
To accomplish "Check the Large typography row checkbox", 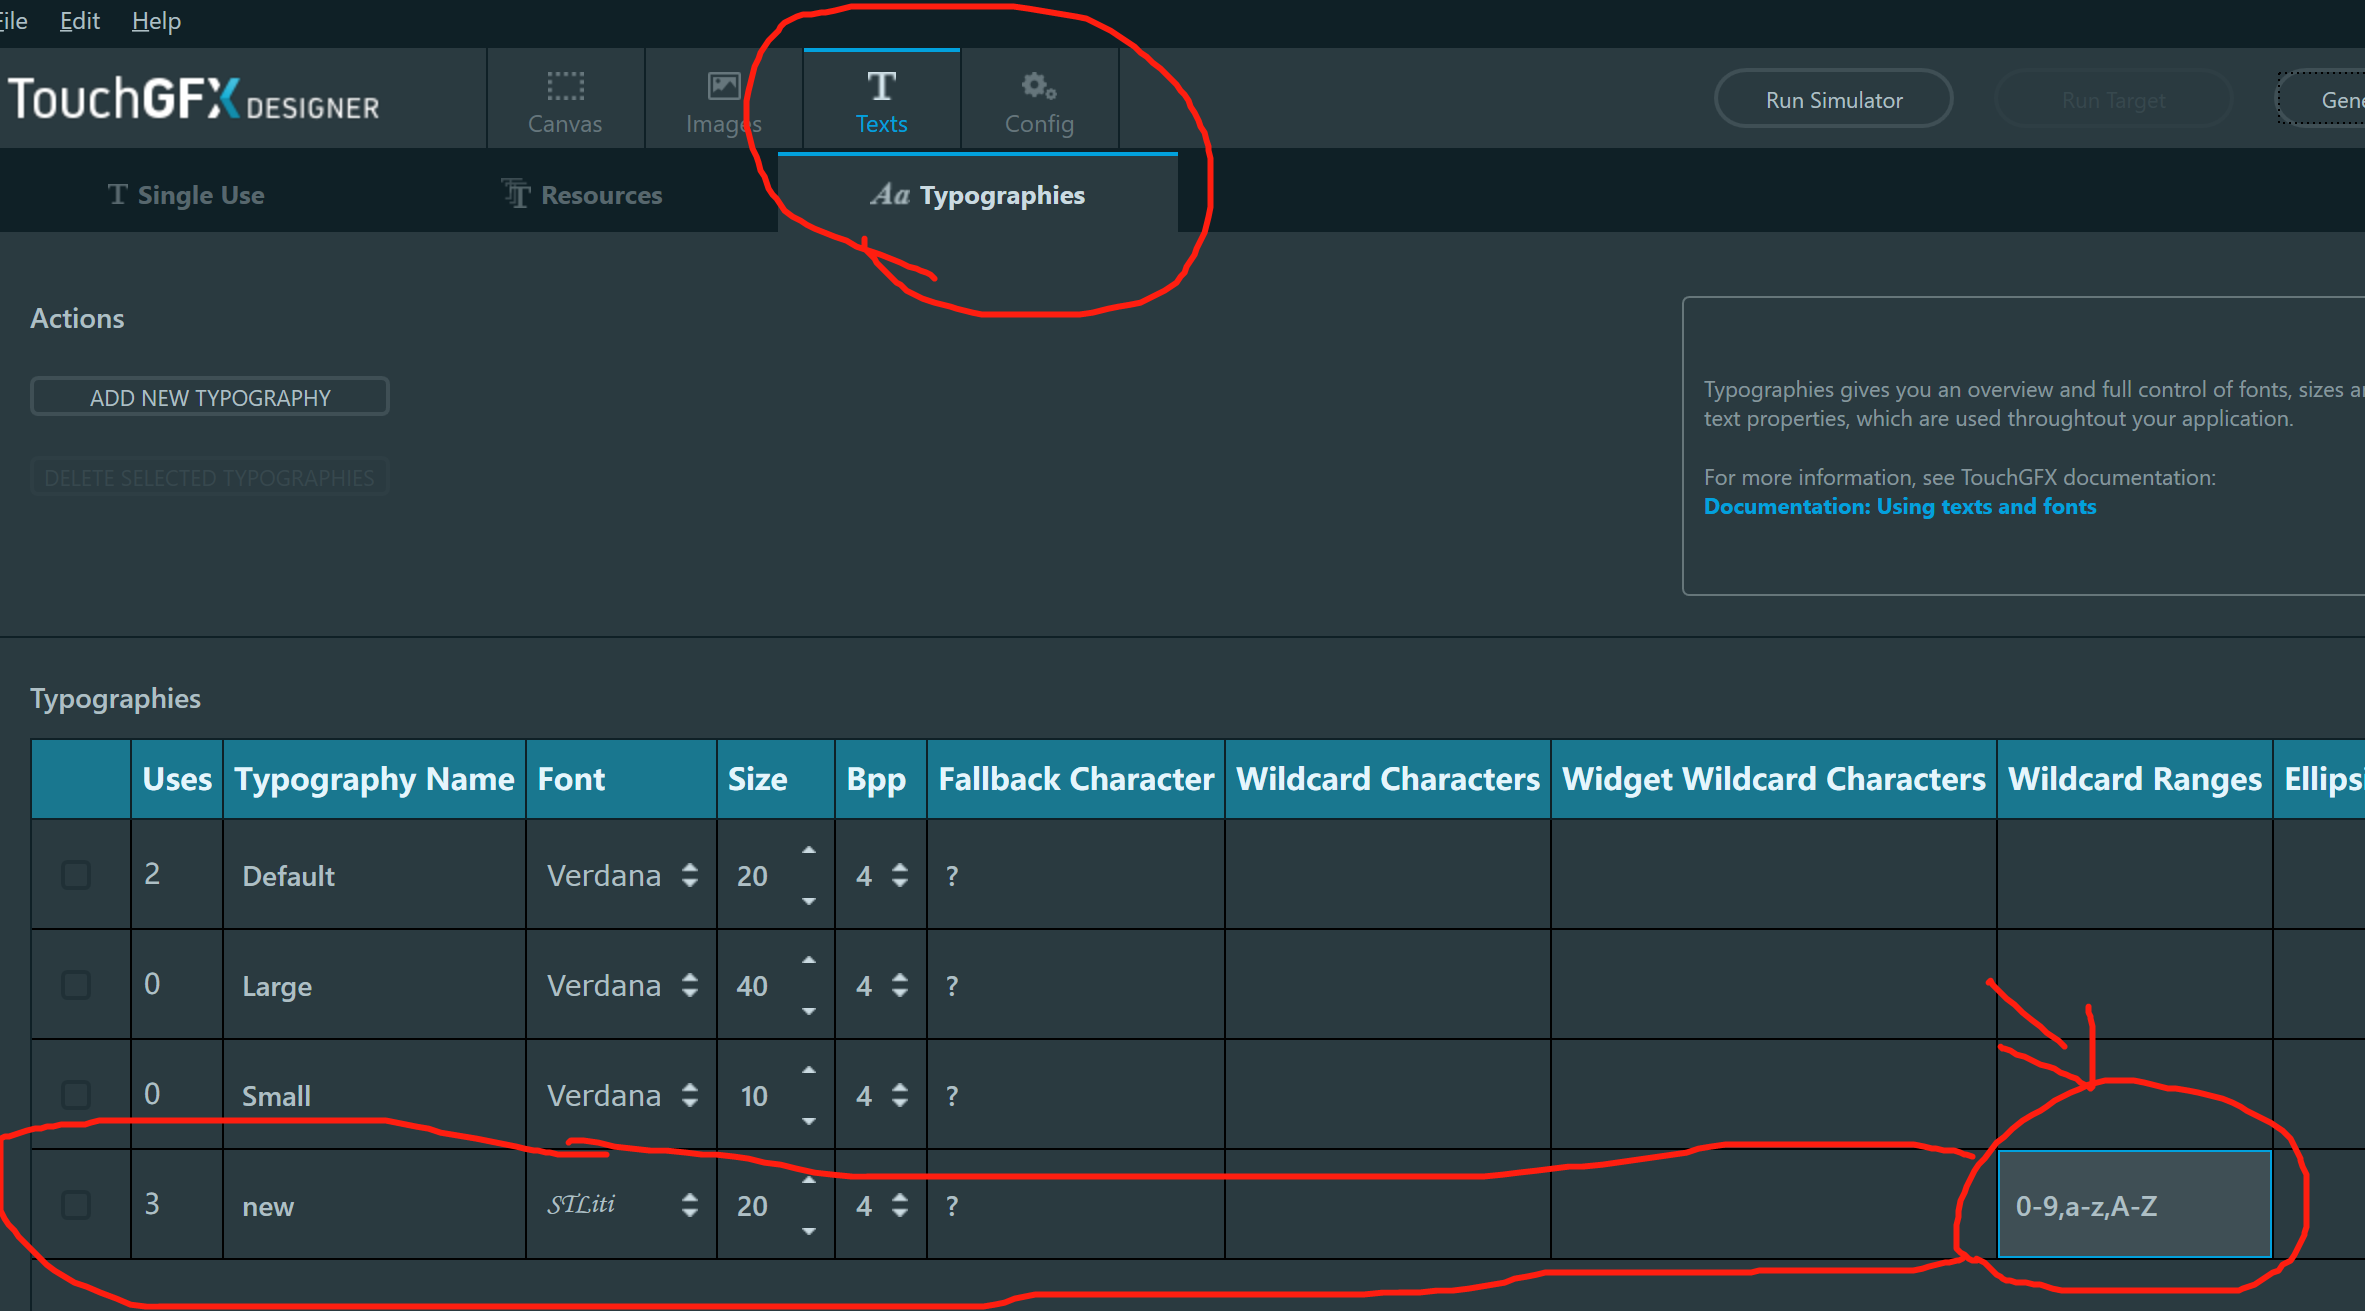I will (76, 985).
